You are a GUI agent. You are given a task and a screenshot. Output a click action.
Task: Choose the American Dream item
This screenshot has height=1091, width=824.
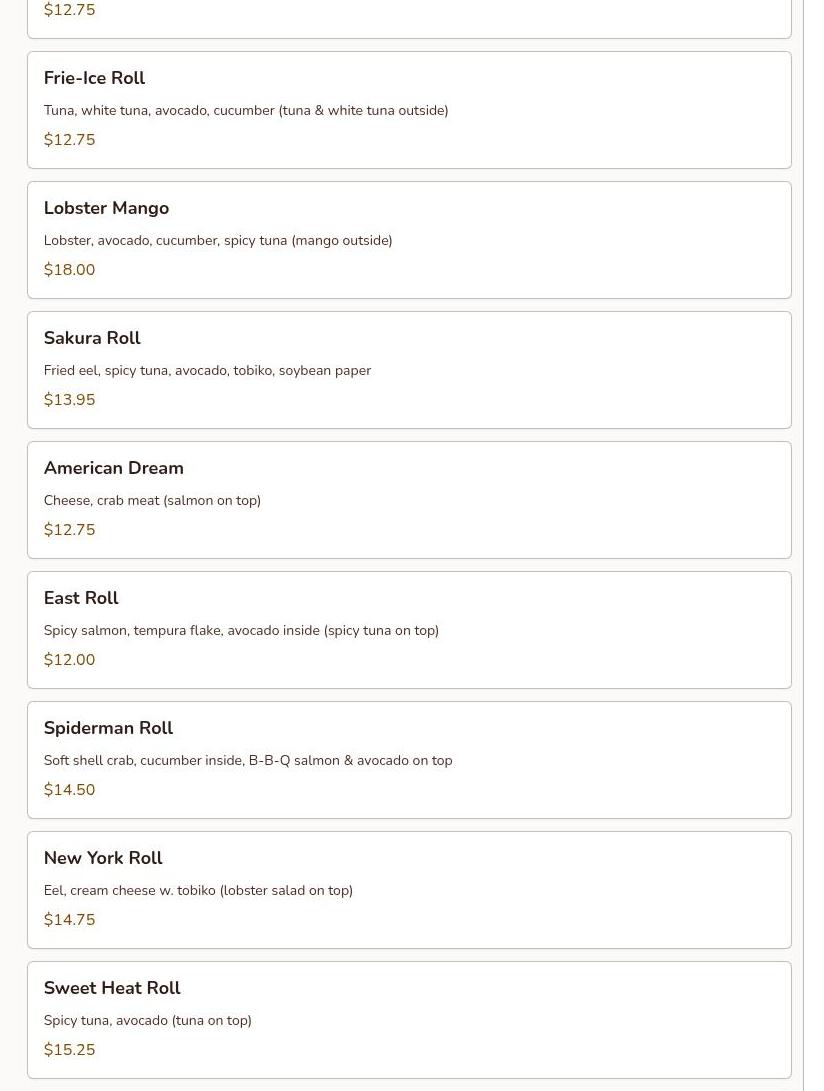[409, 500]
